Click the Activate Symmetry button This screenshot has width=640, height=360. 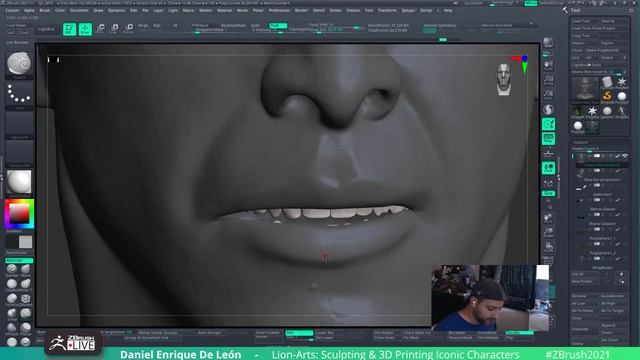point(439,25)
